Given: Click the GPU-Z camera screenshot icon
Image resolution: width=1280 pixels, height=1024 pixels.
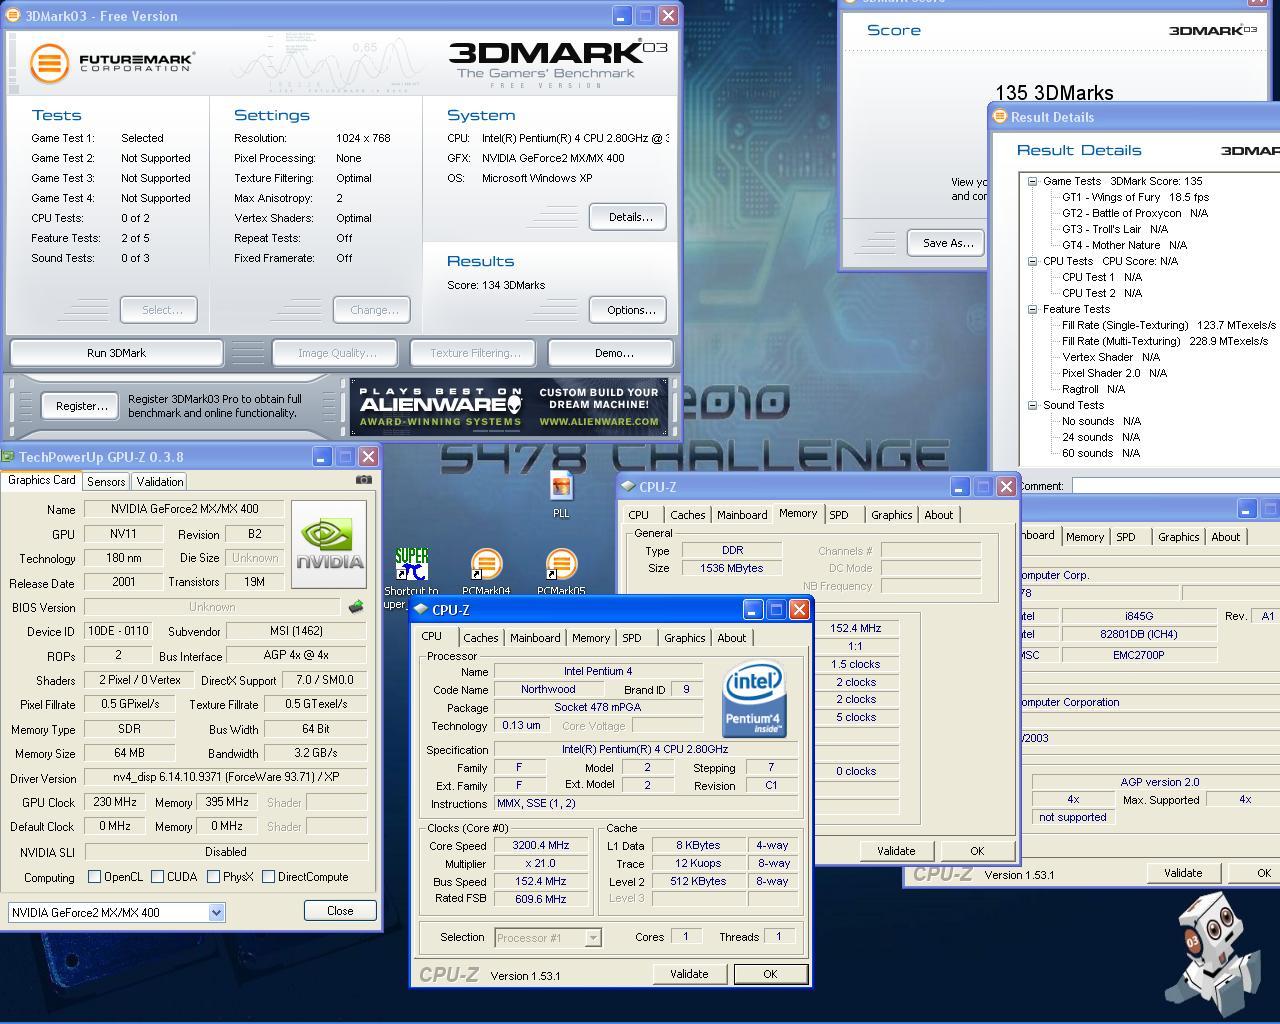Looking at the screenshot, I should click(363, 480).
